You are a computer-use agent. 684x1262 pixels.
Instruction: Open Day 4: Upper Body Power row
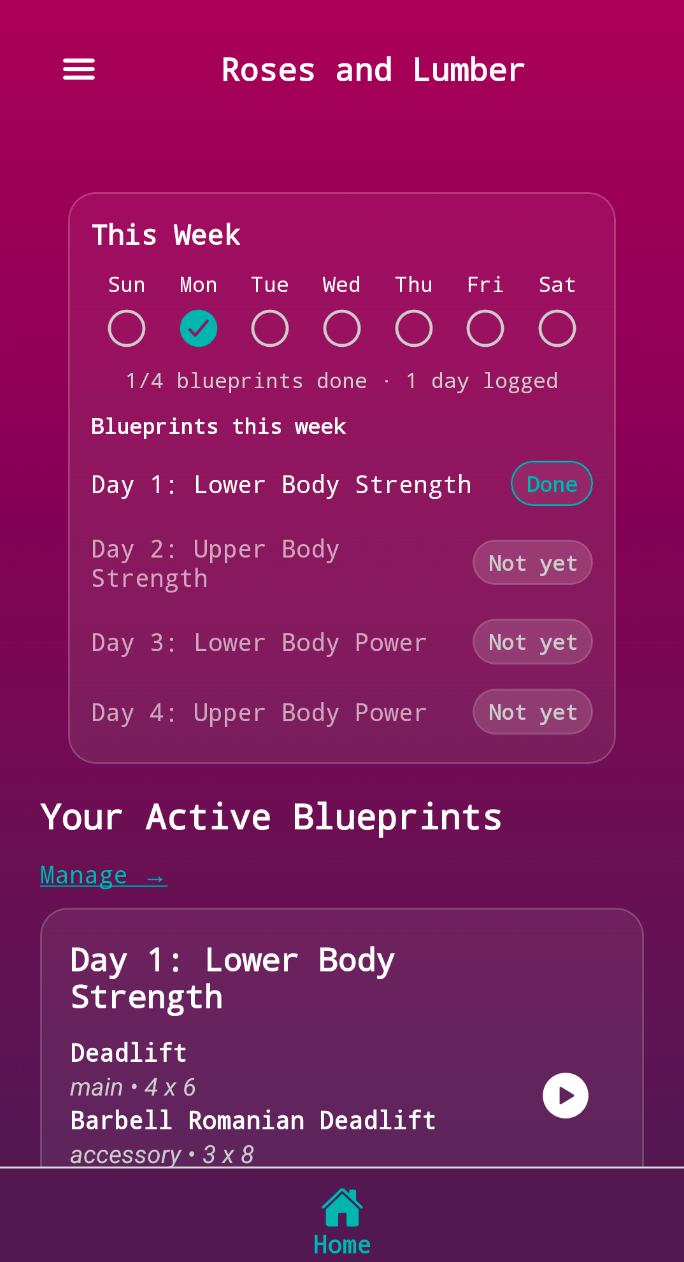[342, 712]
